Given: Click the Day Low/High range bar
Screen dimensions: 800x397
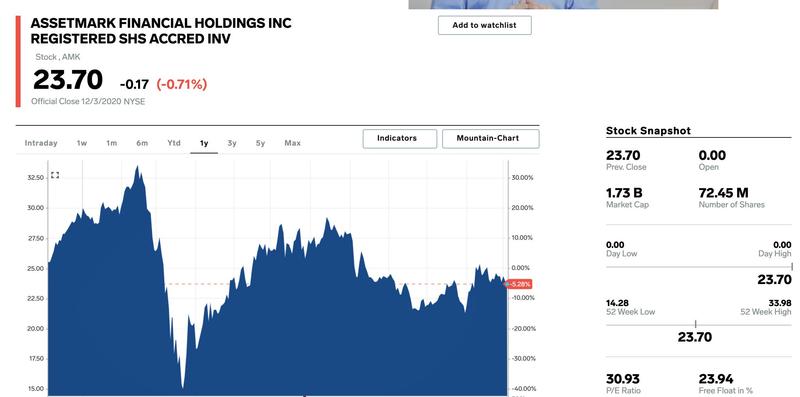Looking at the screenshot, I should coord(699,267).
